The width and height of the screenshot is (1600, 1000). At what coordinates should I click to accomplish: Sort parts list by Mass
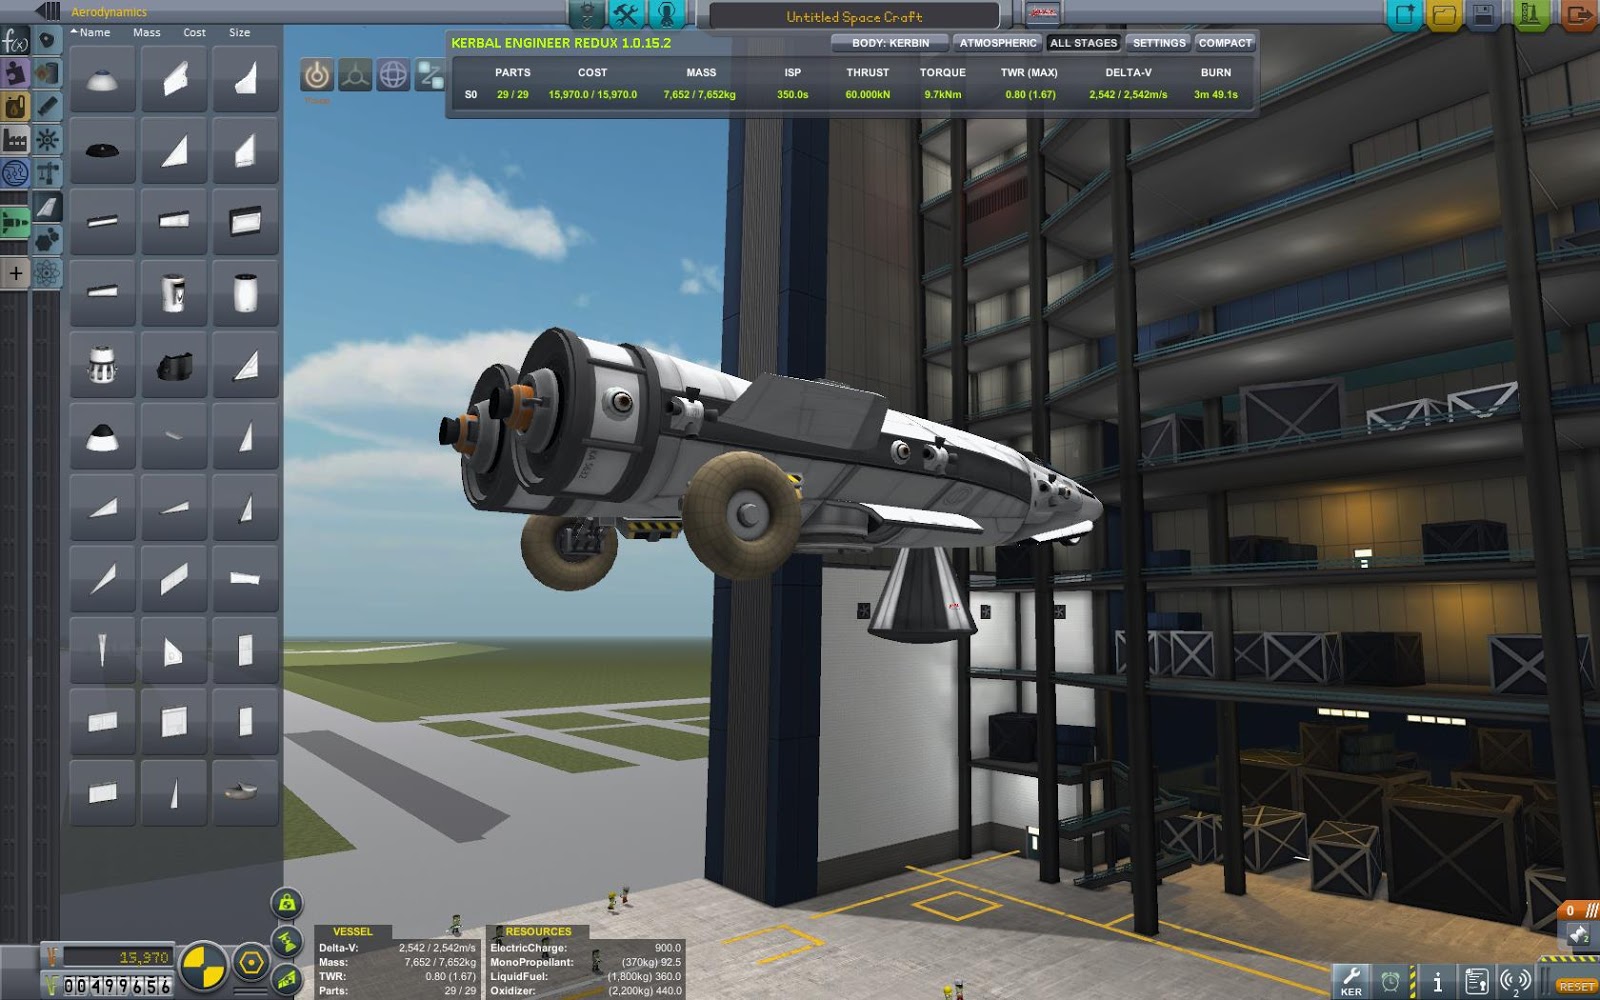147,32
